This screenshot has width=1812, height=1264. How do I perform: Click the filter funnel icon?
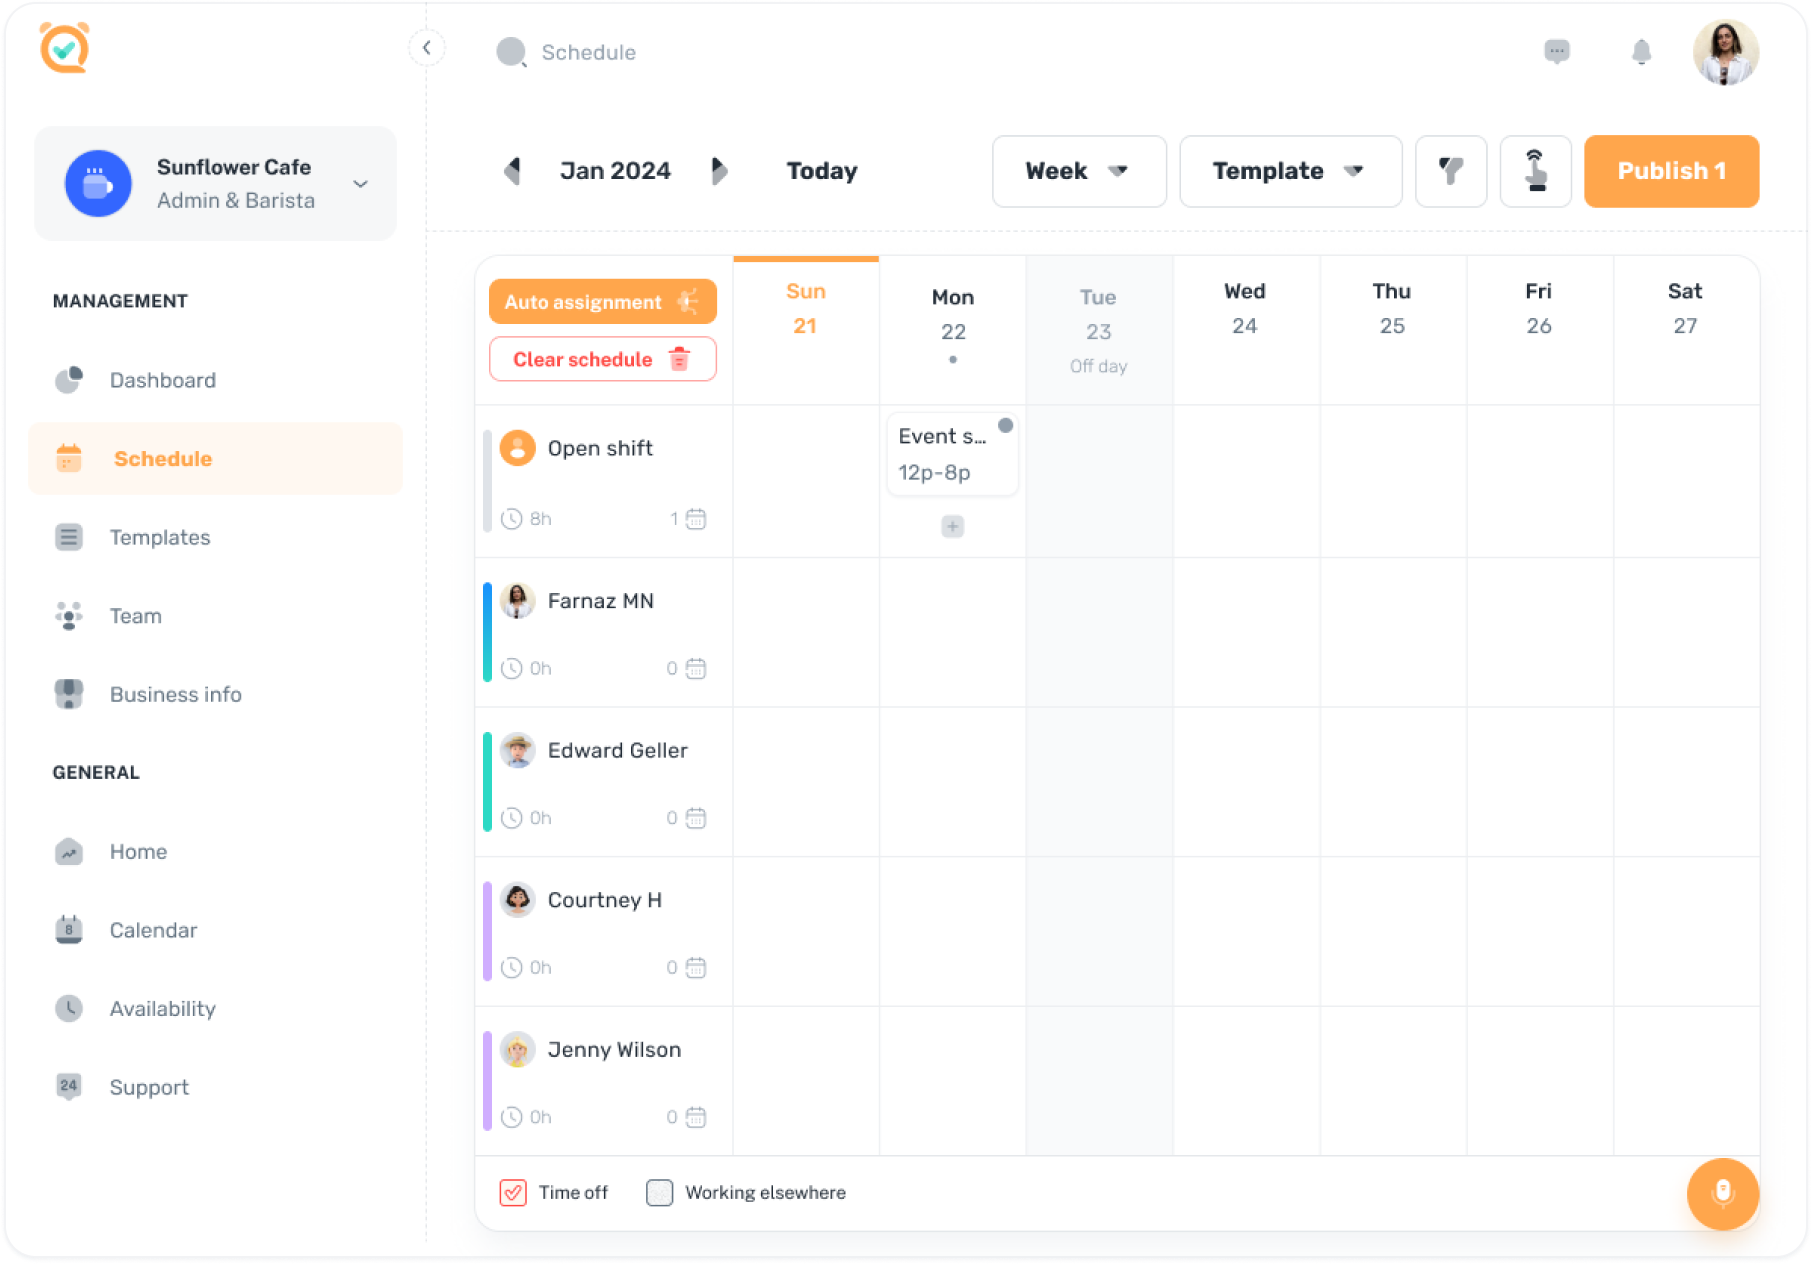pyautogui.click(x=1450, y=171)
